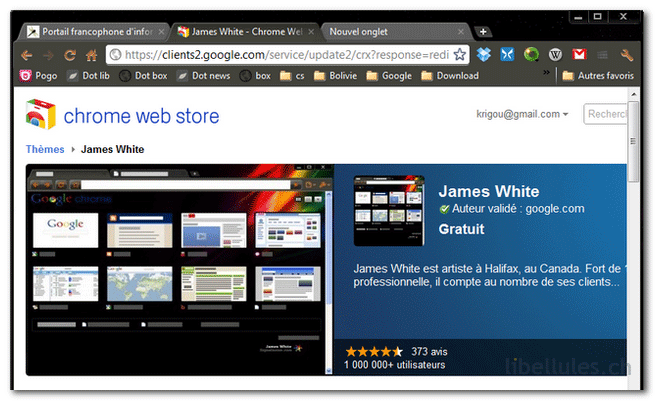Screen dimensions: 655x401
Task: Click the site info icon in address bar
Action: (x=115, y=55)
